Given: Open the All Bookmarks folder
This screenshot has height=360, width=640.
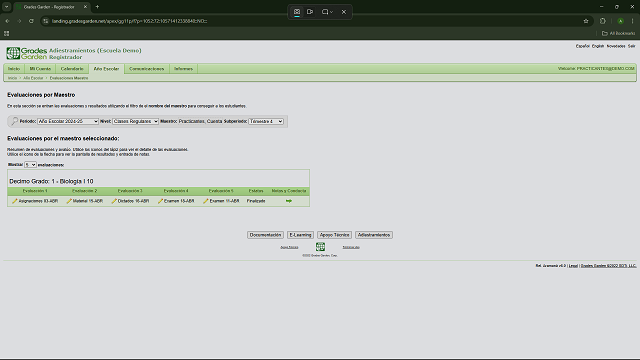Looking at the screenshot, I should [x=618, y=33].
